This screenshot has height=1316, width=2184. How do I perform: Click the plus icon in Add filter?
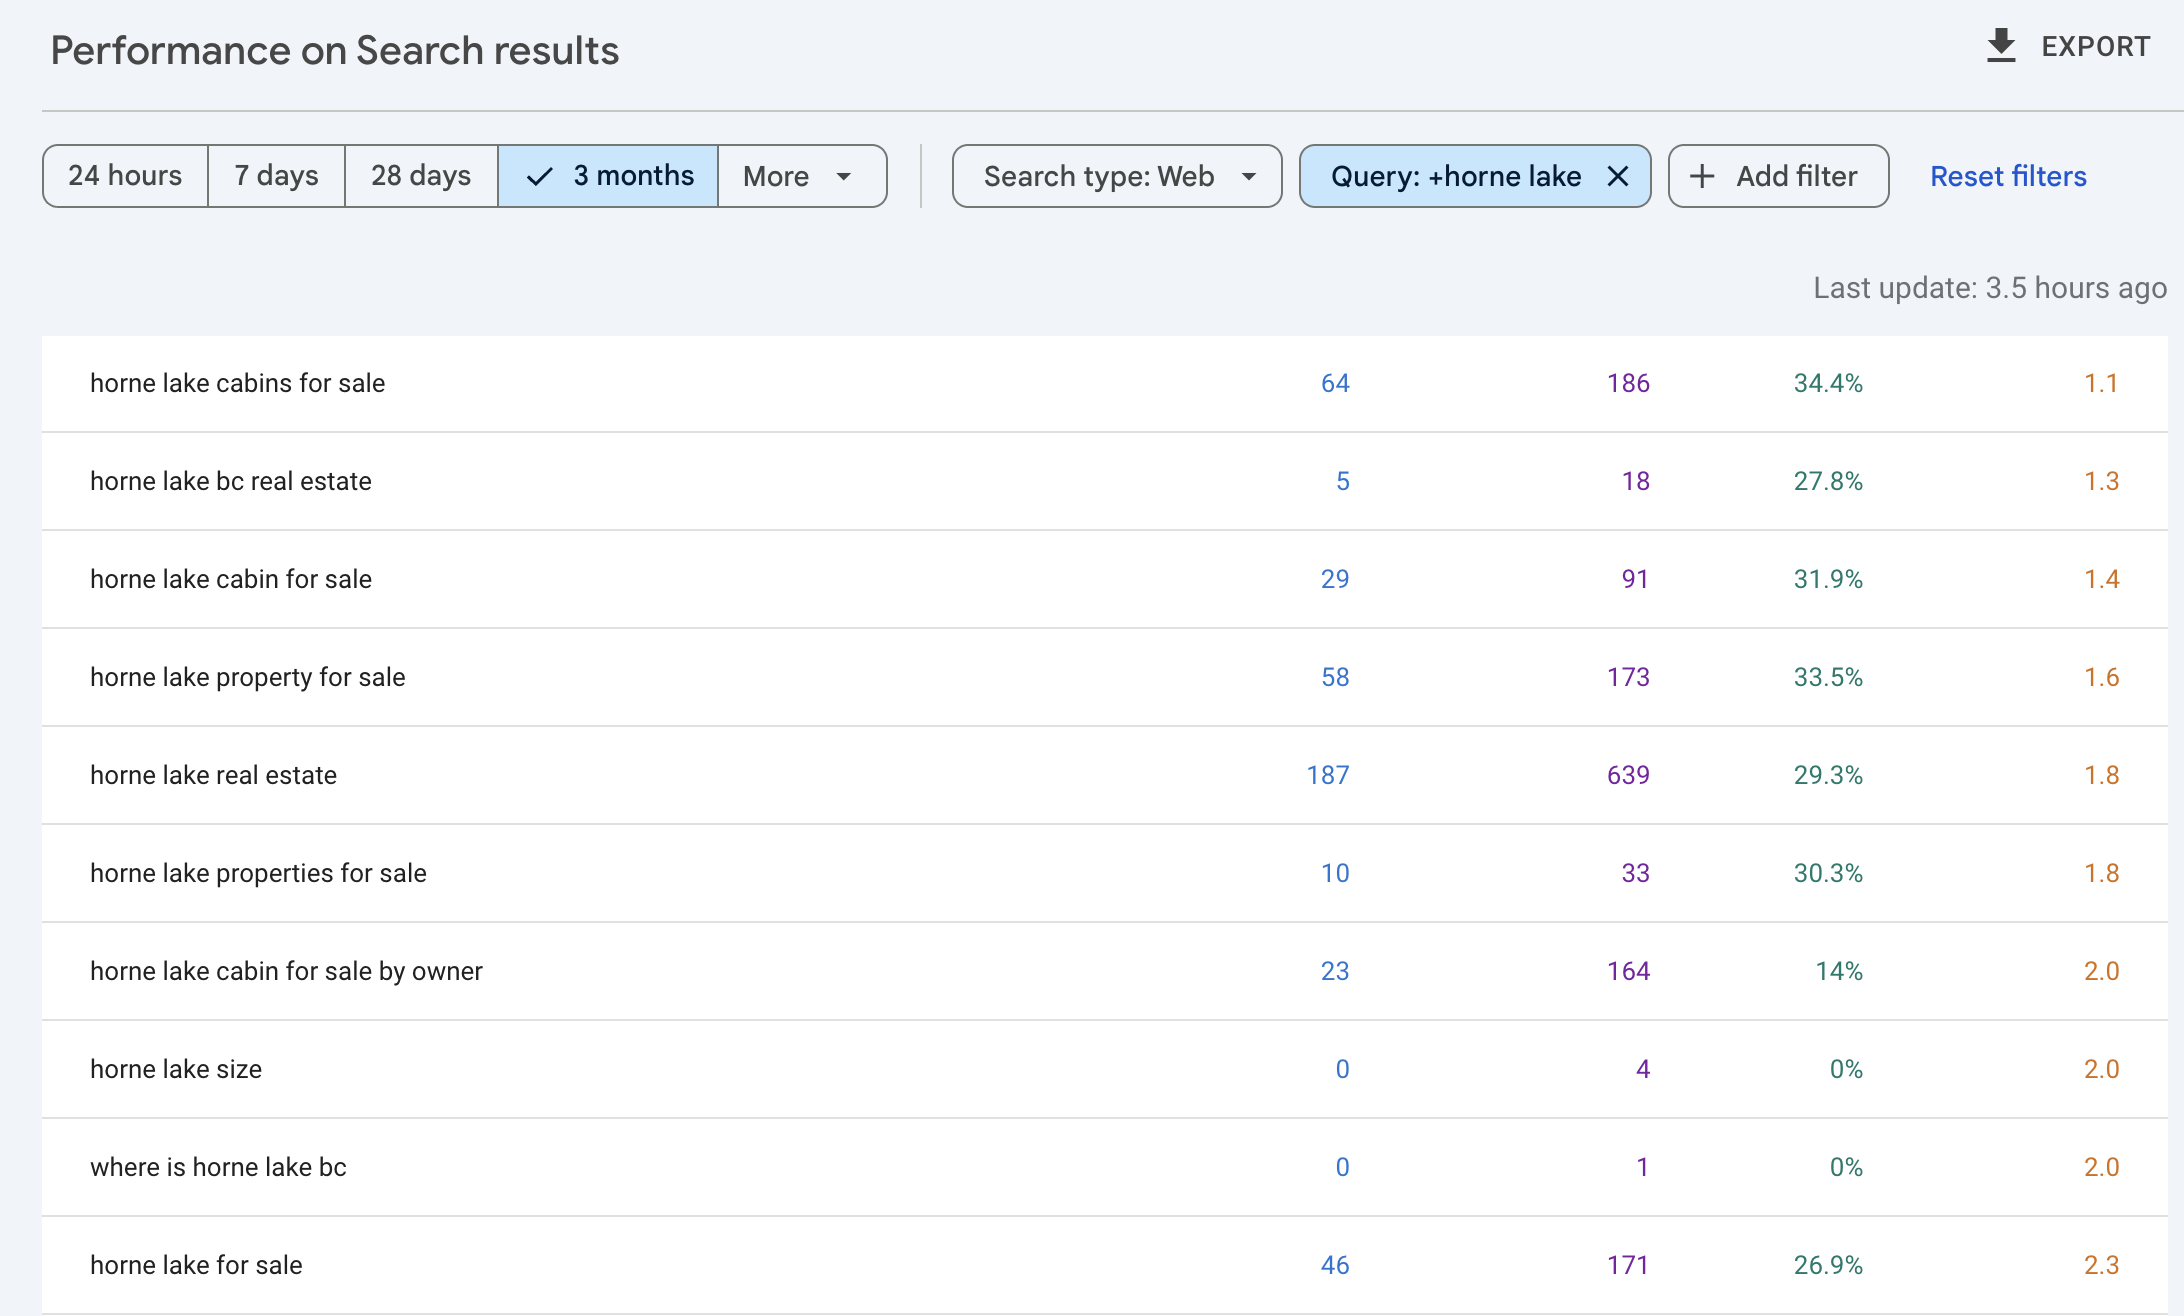tap(1702, 176)
